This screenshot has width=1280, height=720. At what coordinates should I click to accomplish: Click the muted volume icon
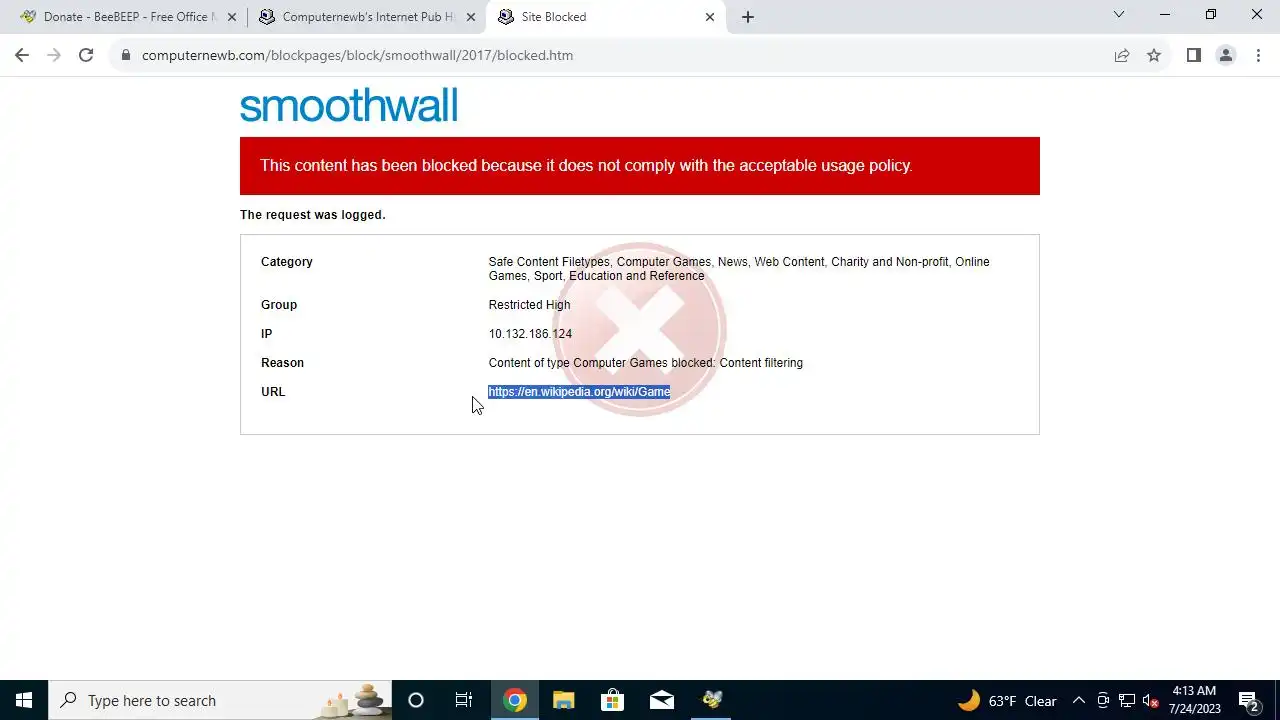click(1151, 700)
